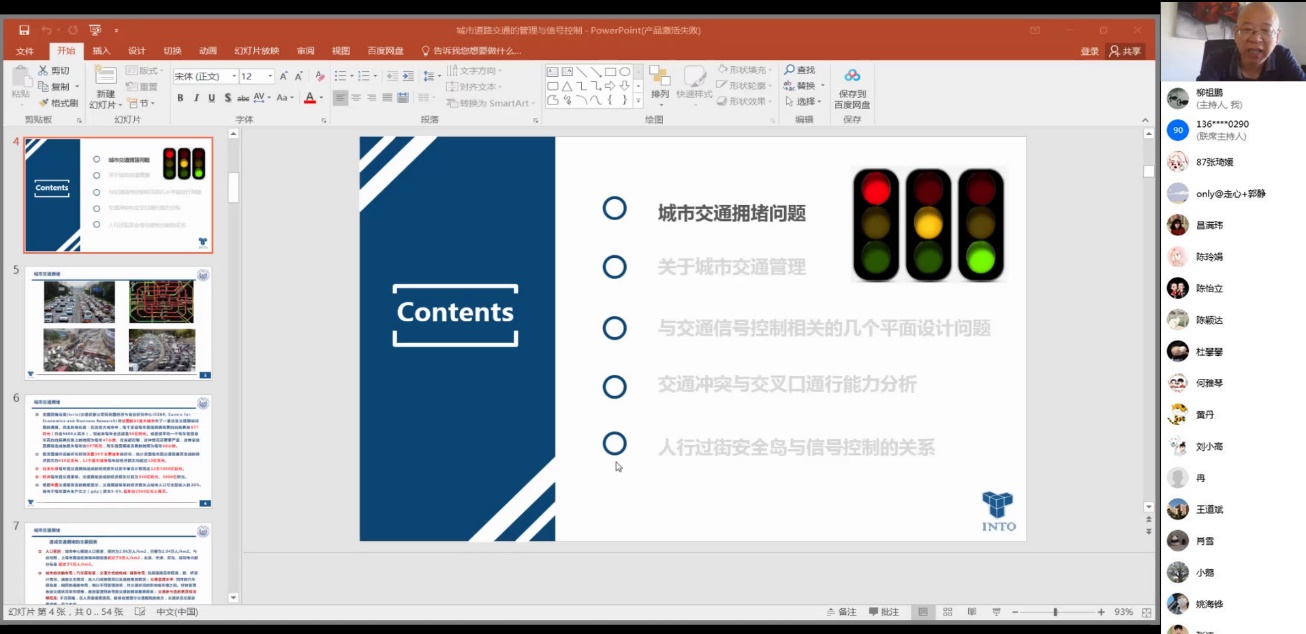
Task: Click the Notes (备注) button in status bar
Action: coord(841,612)
